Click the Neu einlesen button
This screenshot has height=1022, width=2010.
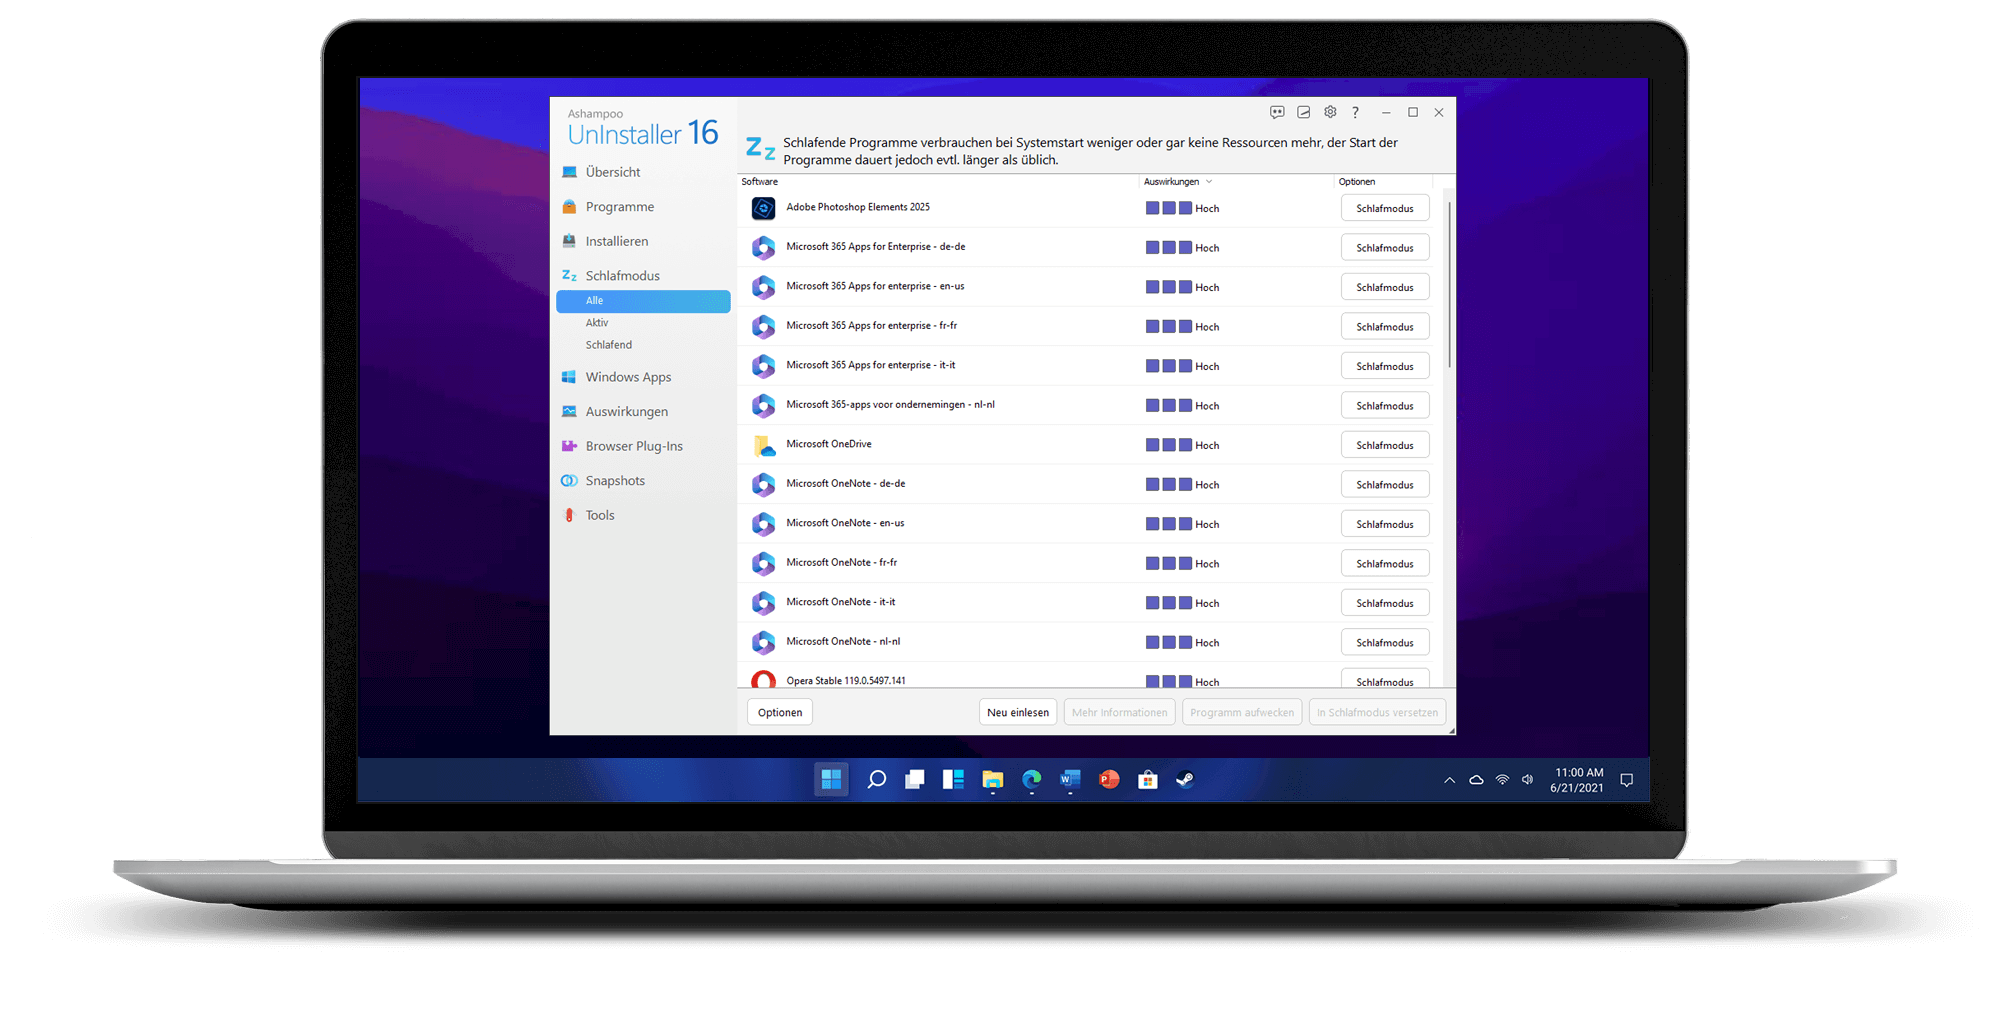point(1017,712)
